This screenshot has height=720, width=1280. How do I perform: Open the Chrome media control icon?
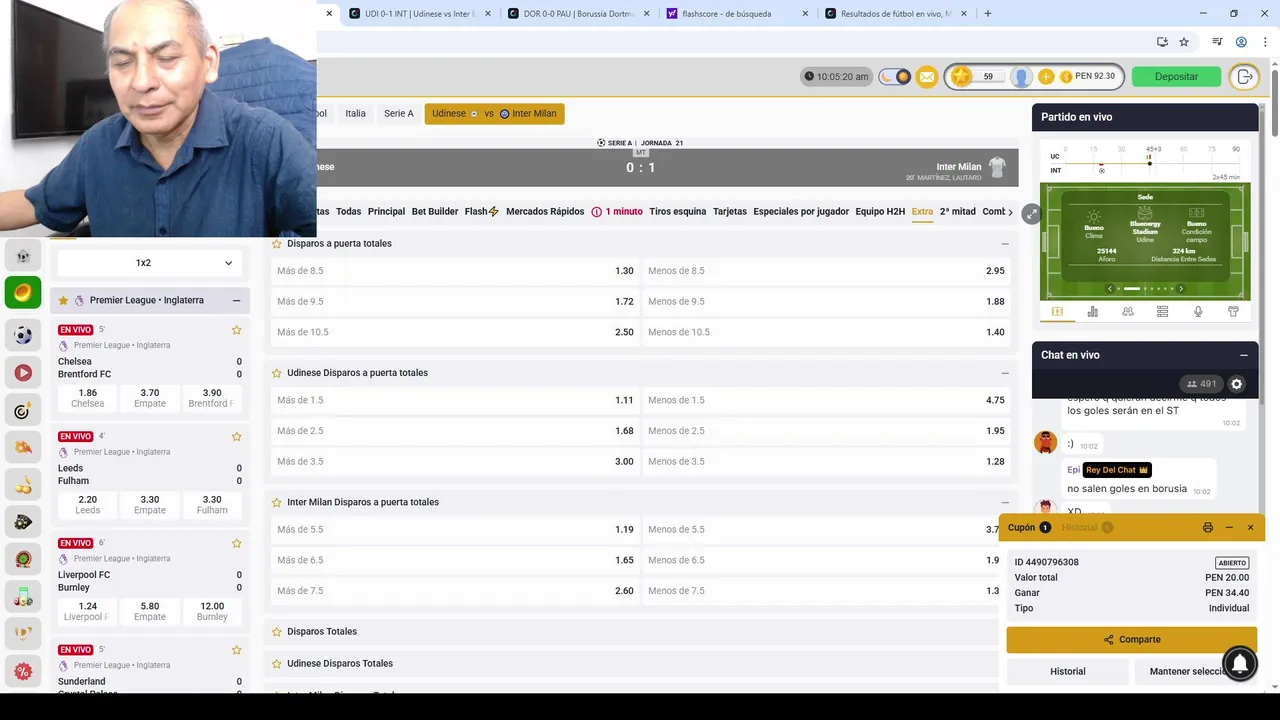tap(1217, 42)
